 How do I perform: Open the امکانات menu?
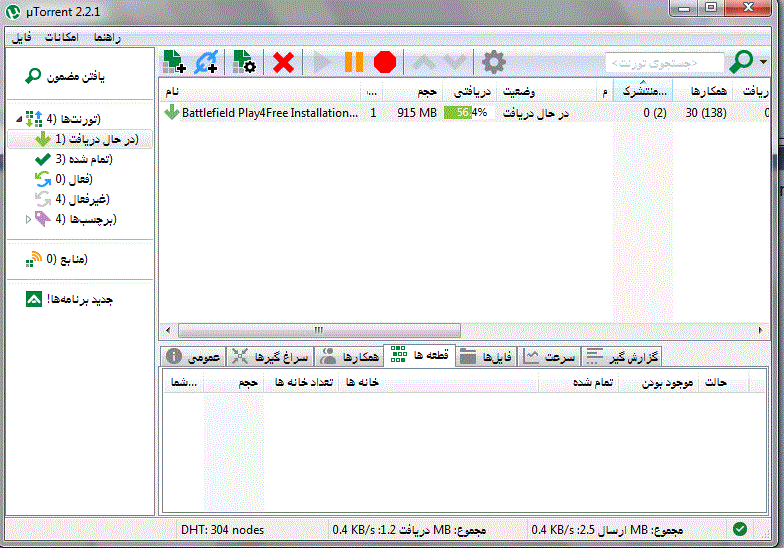click(x=63, y=36)
